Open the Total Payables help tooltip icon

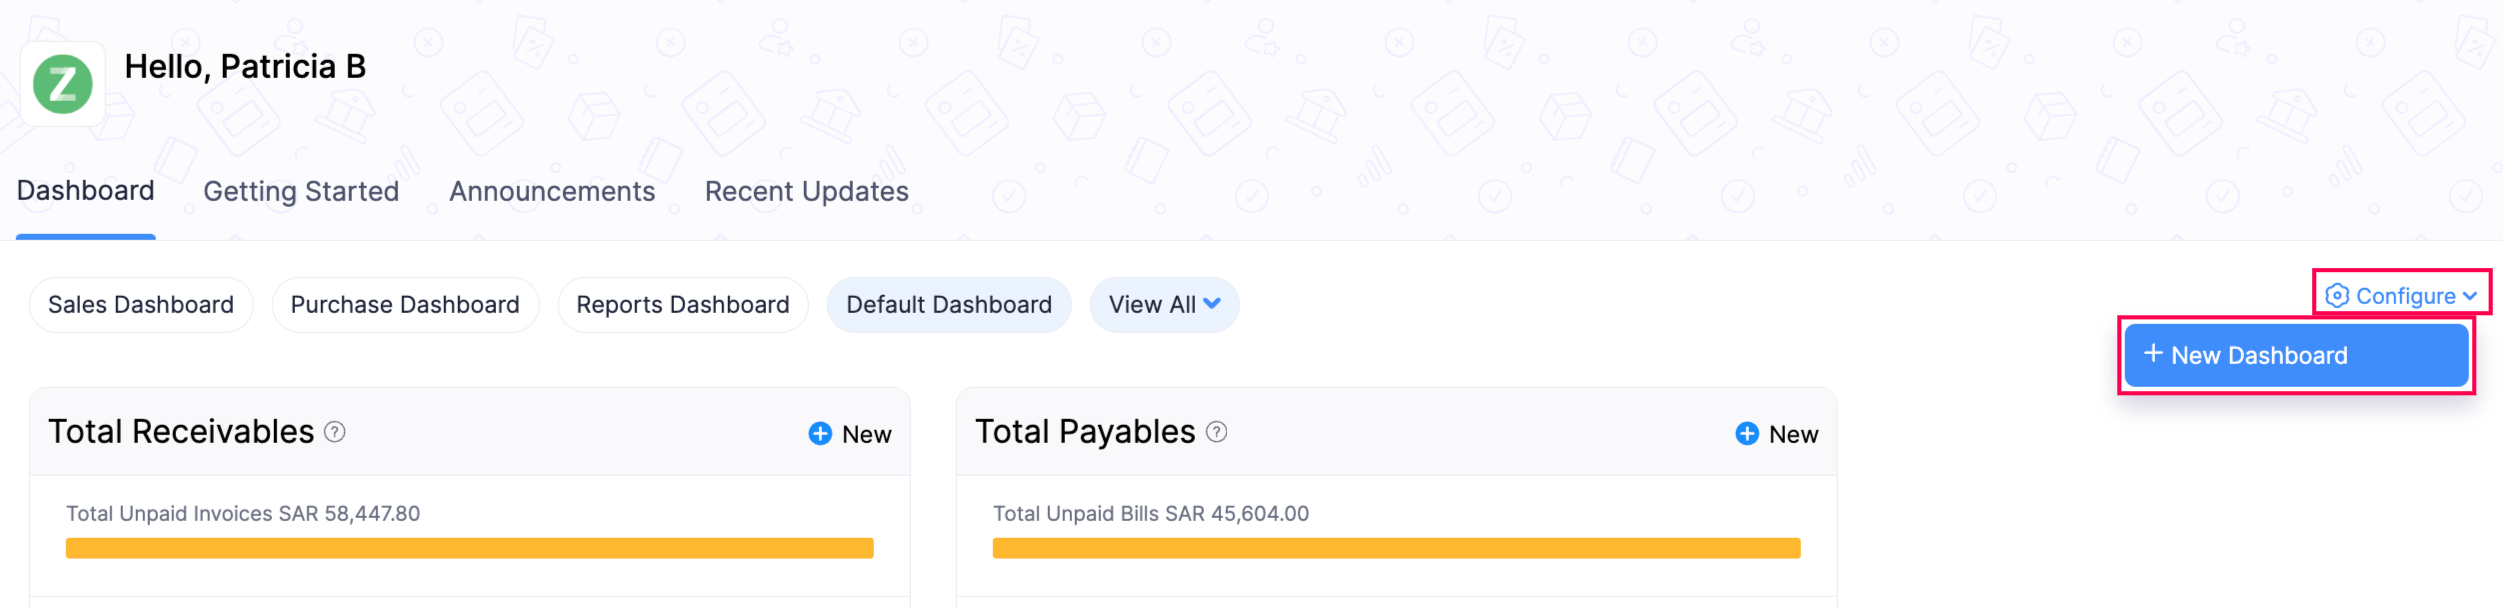click(x=1216, y=433)
